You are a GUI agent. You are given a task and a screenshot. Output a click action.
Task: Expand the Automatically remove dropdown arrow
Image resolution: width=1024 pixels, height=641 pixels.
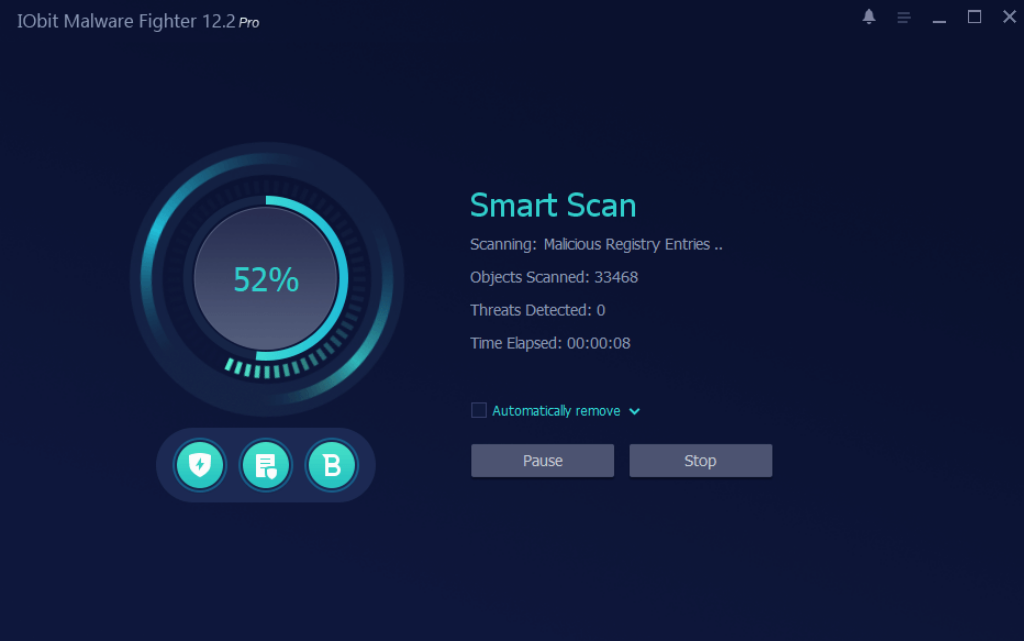pyautogui.click(x=634, y=411)
